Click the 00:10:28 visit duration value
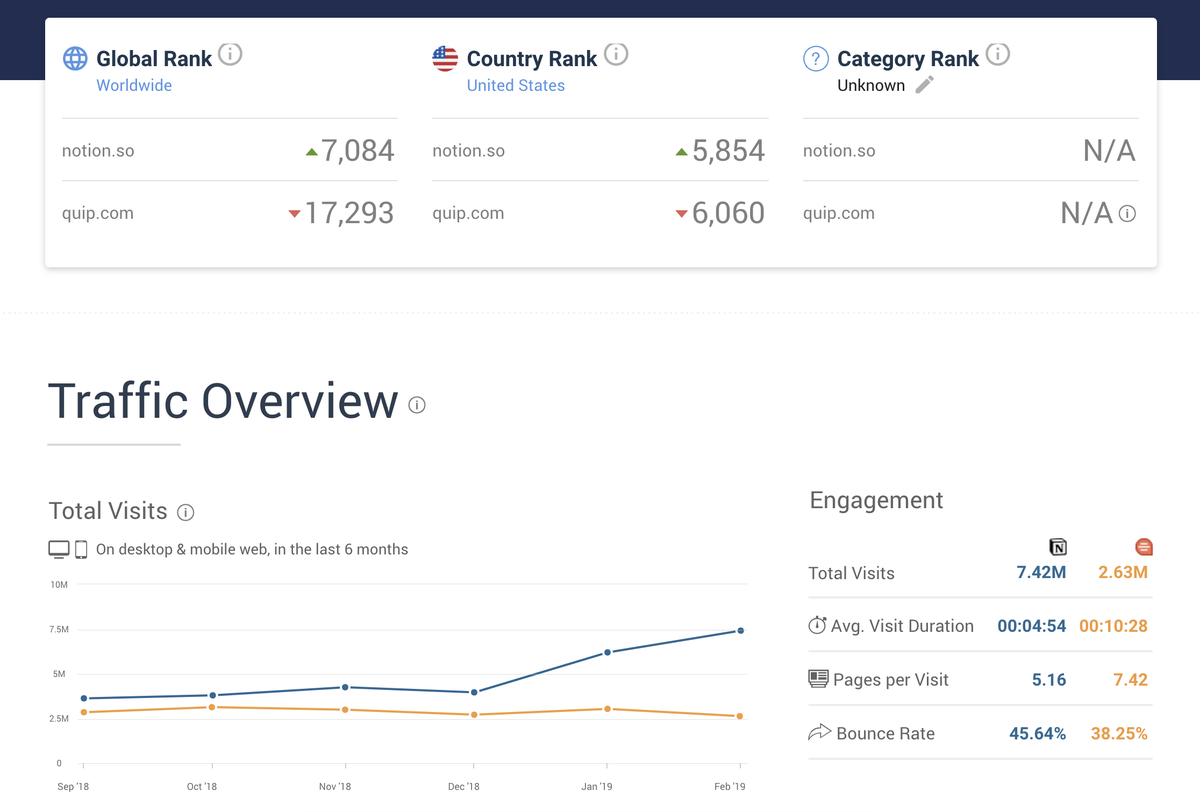 point(1114,626)
